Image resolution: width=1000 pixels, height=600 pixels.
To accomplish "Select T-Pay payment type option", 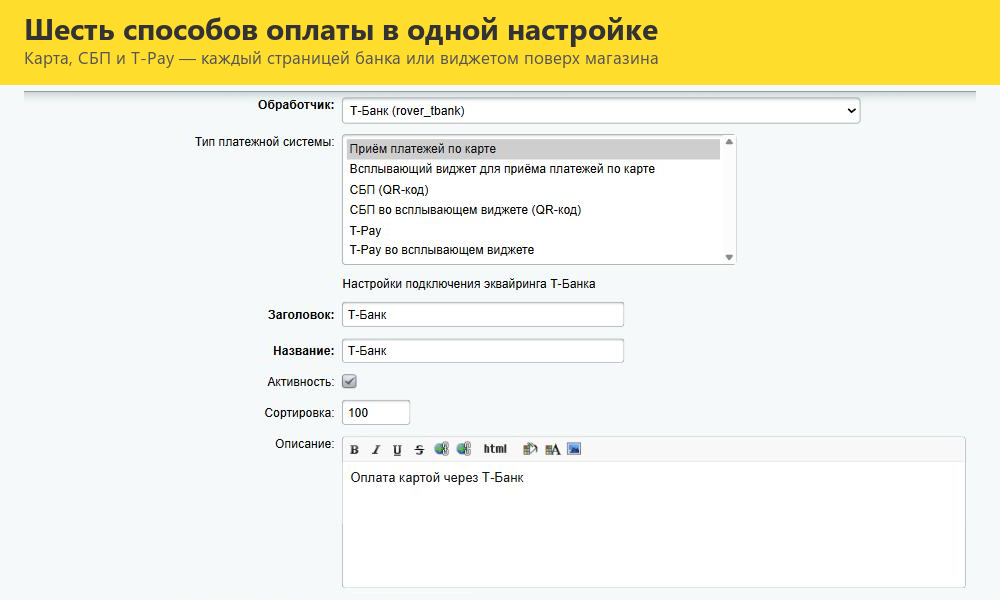I will click(x=533, y=230).
